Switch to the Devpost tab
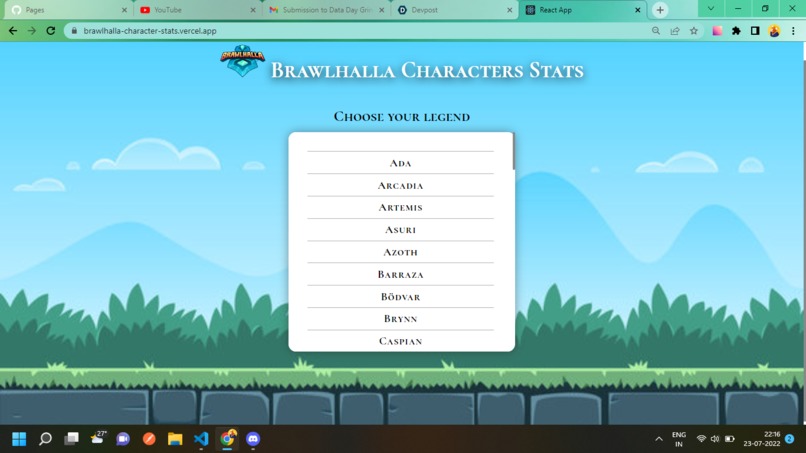The image size is (806, 453). [454, 10]
